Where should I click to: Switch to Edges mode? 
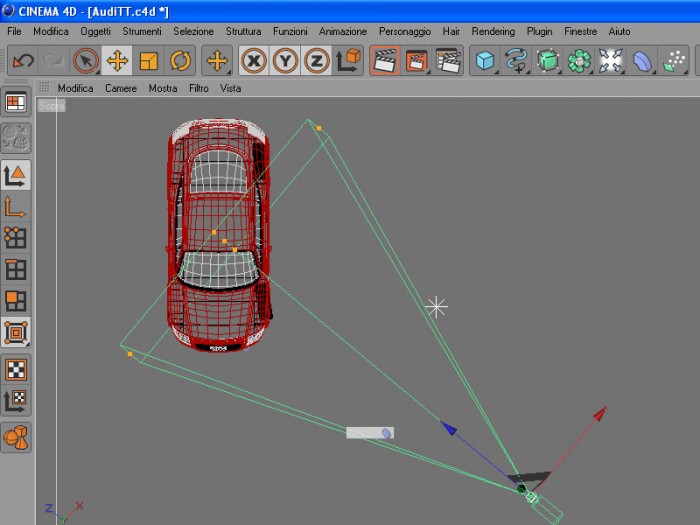pos(16,270)
